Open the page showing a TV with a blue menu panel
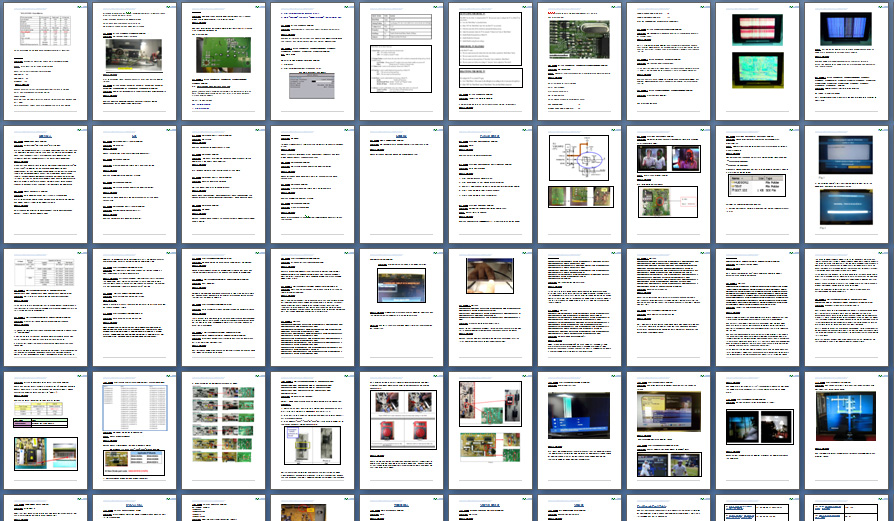The image size is (894, 521). (579, 431)
